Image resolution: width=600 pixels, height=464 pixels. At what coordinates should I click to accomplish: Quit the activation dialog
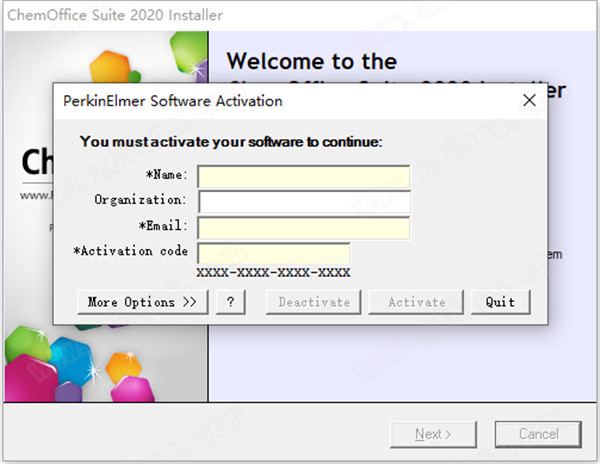click(x=501, y=302)
